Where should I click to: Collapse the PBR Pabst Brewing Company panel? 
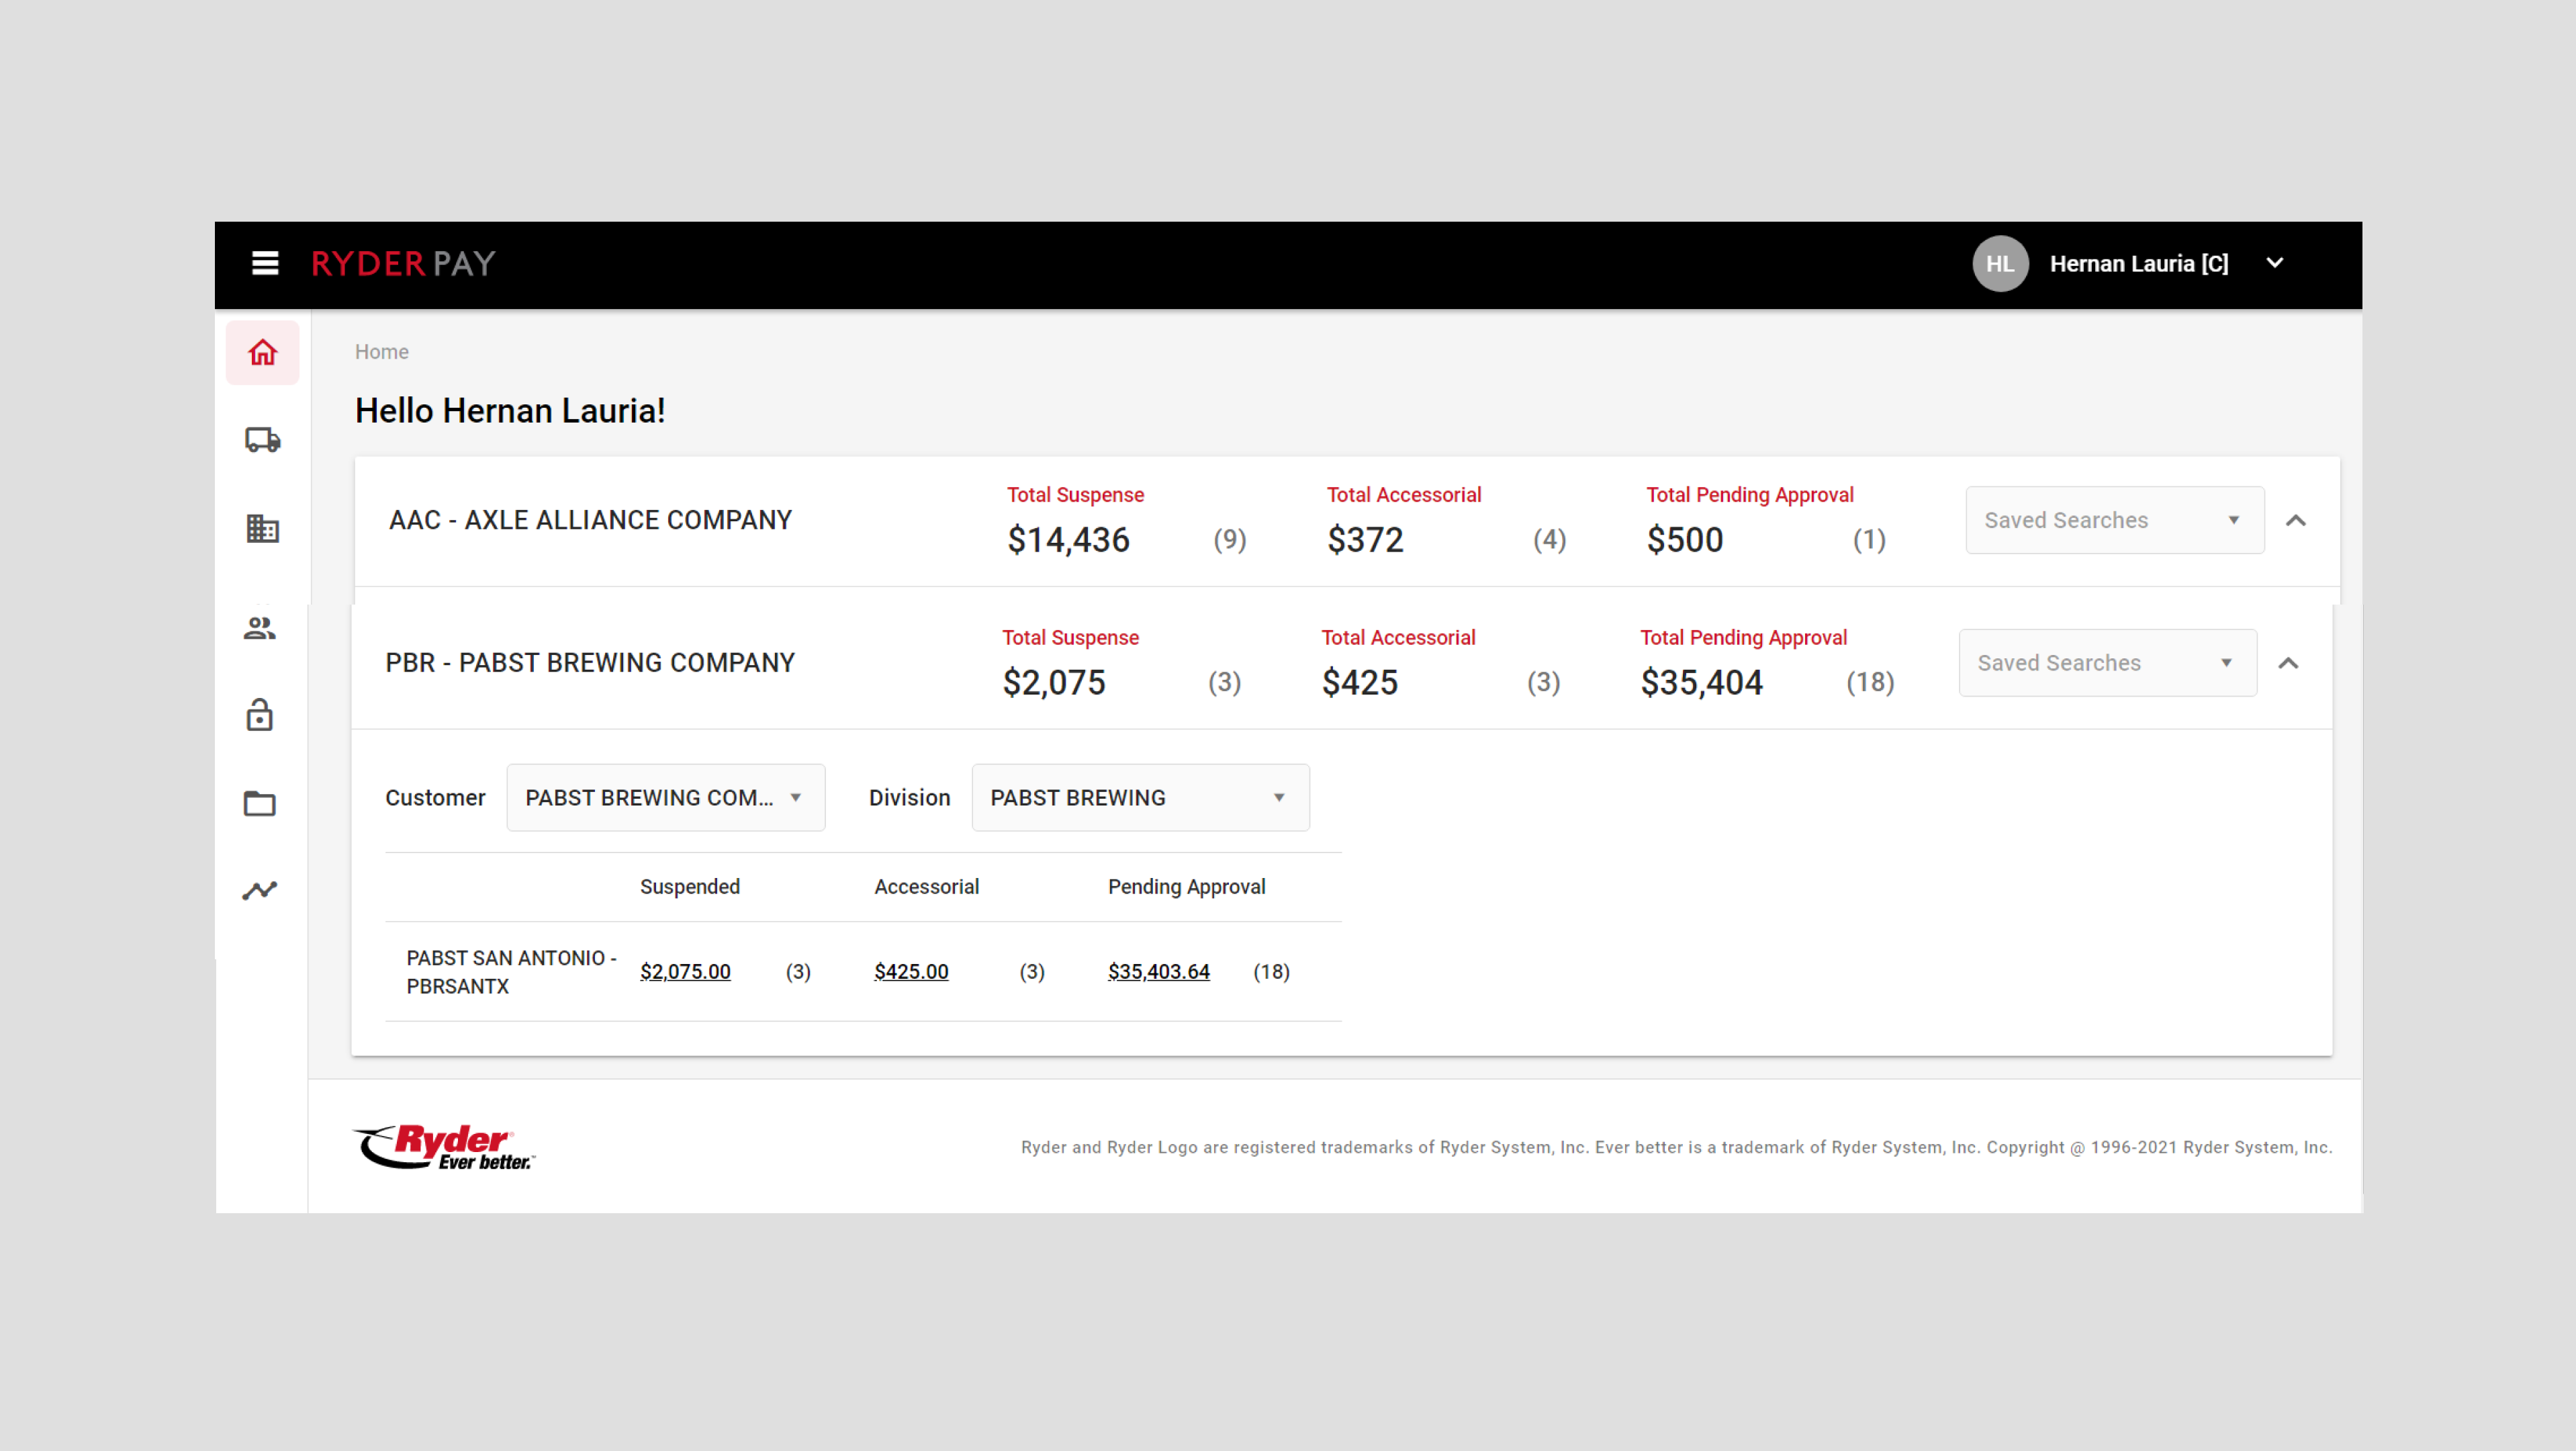pos(2289,663)
